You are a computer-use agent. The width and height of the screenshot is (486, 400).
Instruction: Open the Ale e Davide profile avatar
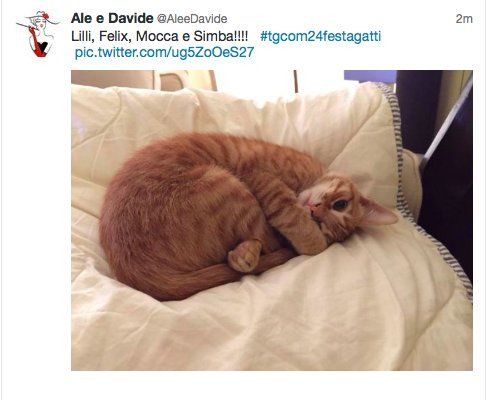pyautogui.click(x=37, y=34)
